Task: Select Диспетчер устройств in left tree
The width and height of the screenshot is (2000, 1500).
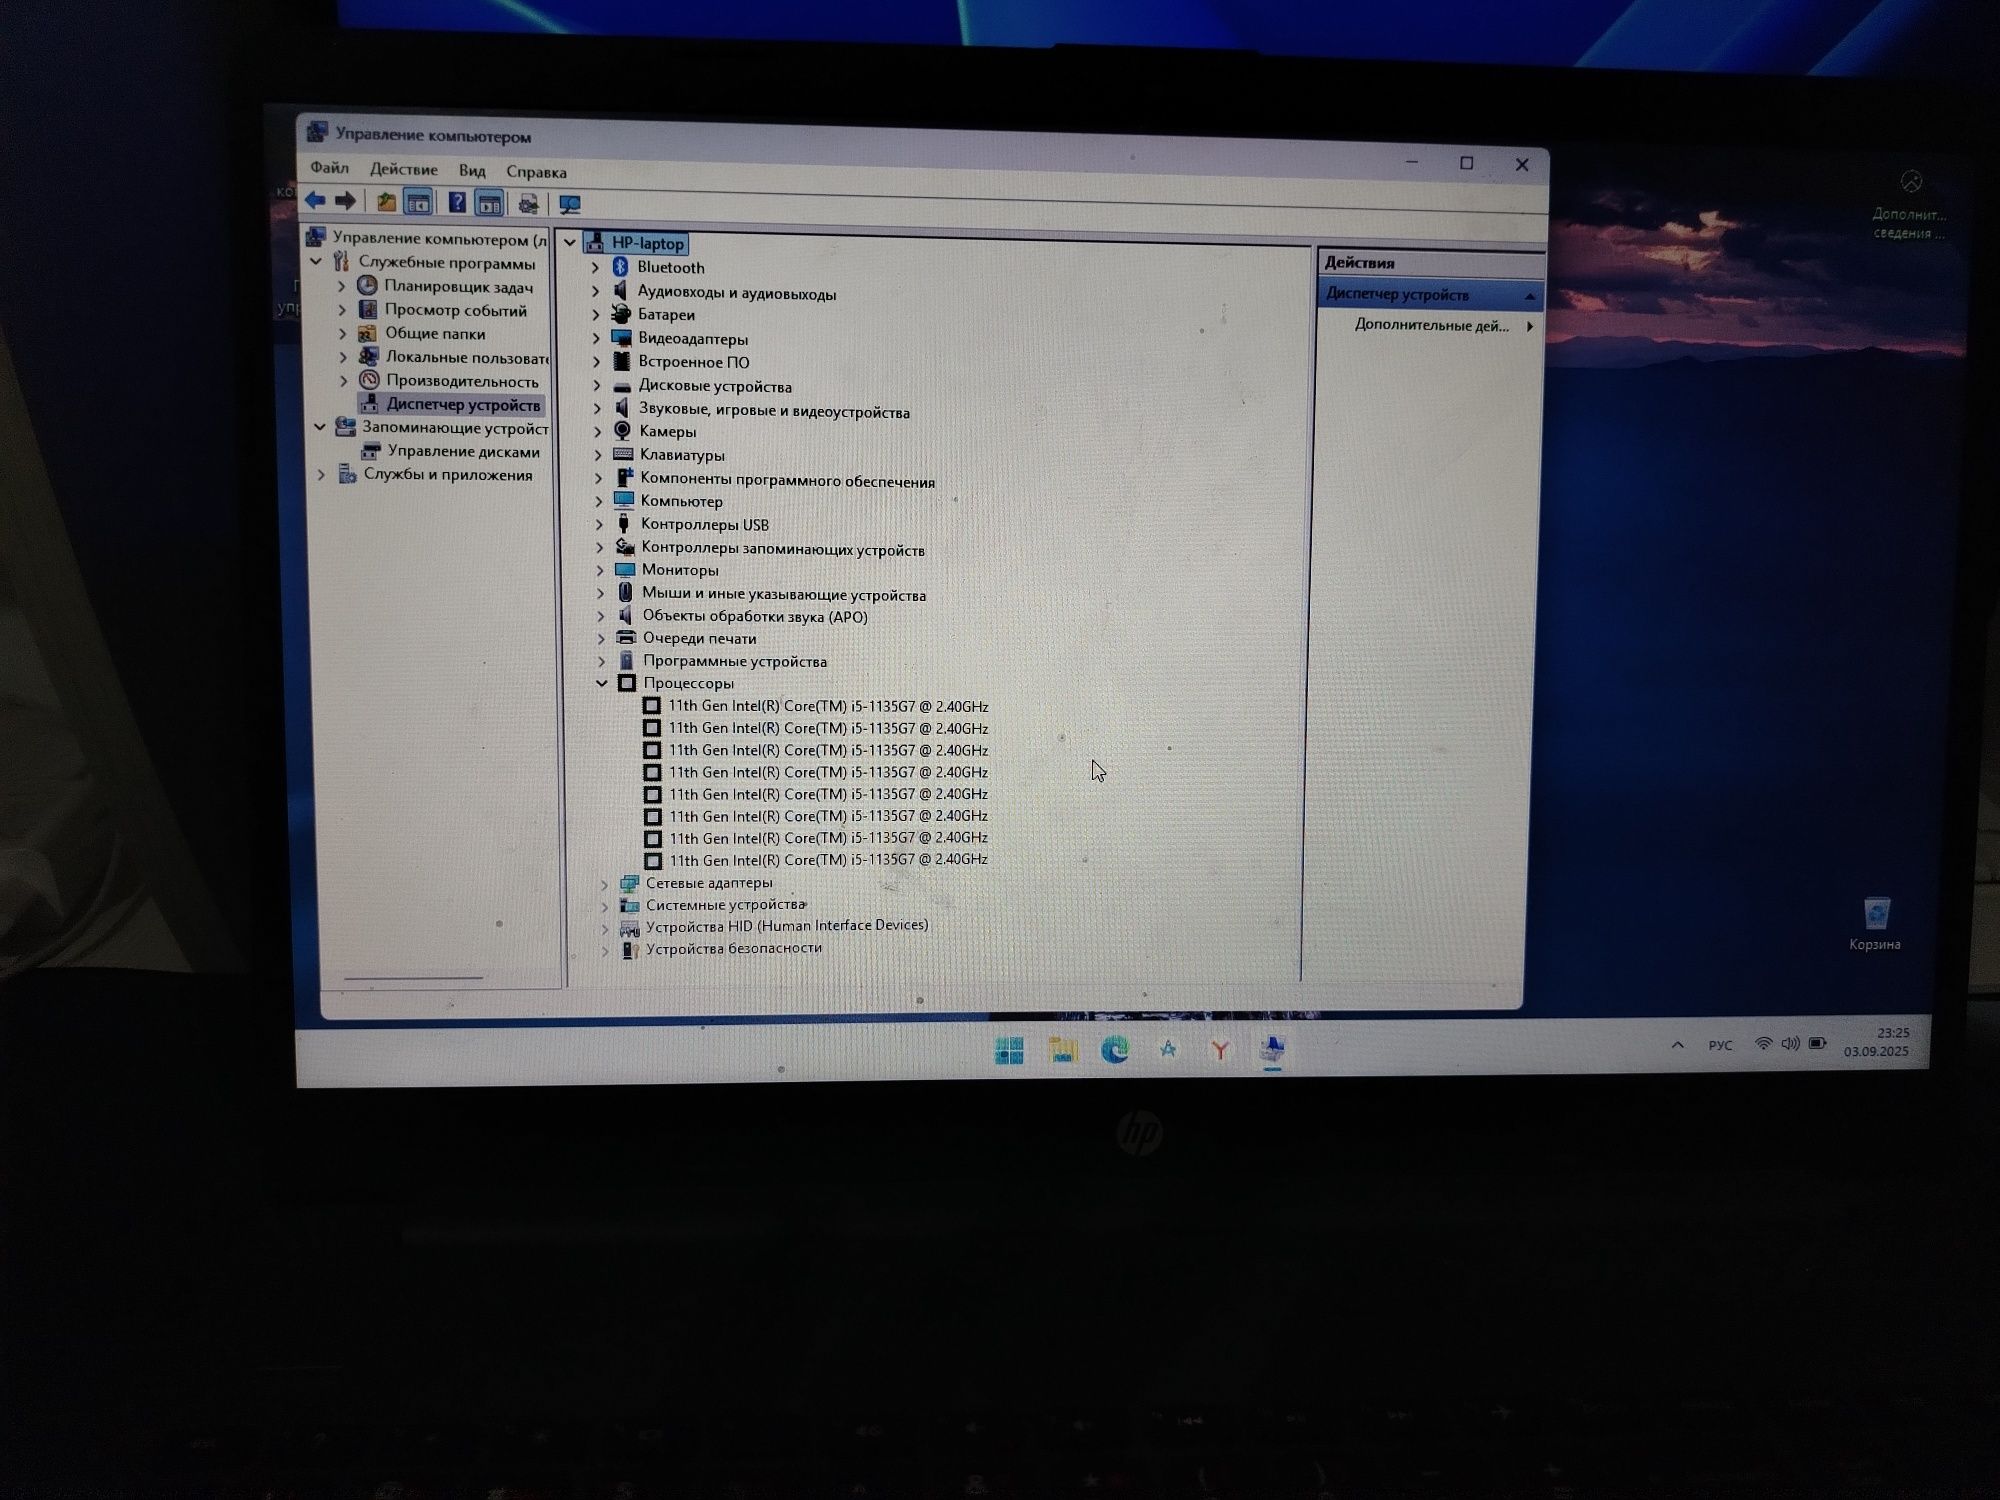Action: (x=463, y=404)
